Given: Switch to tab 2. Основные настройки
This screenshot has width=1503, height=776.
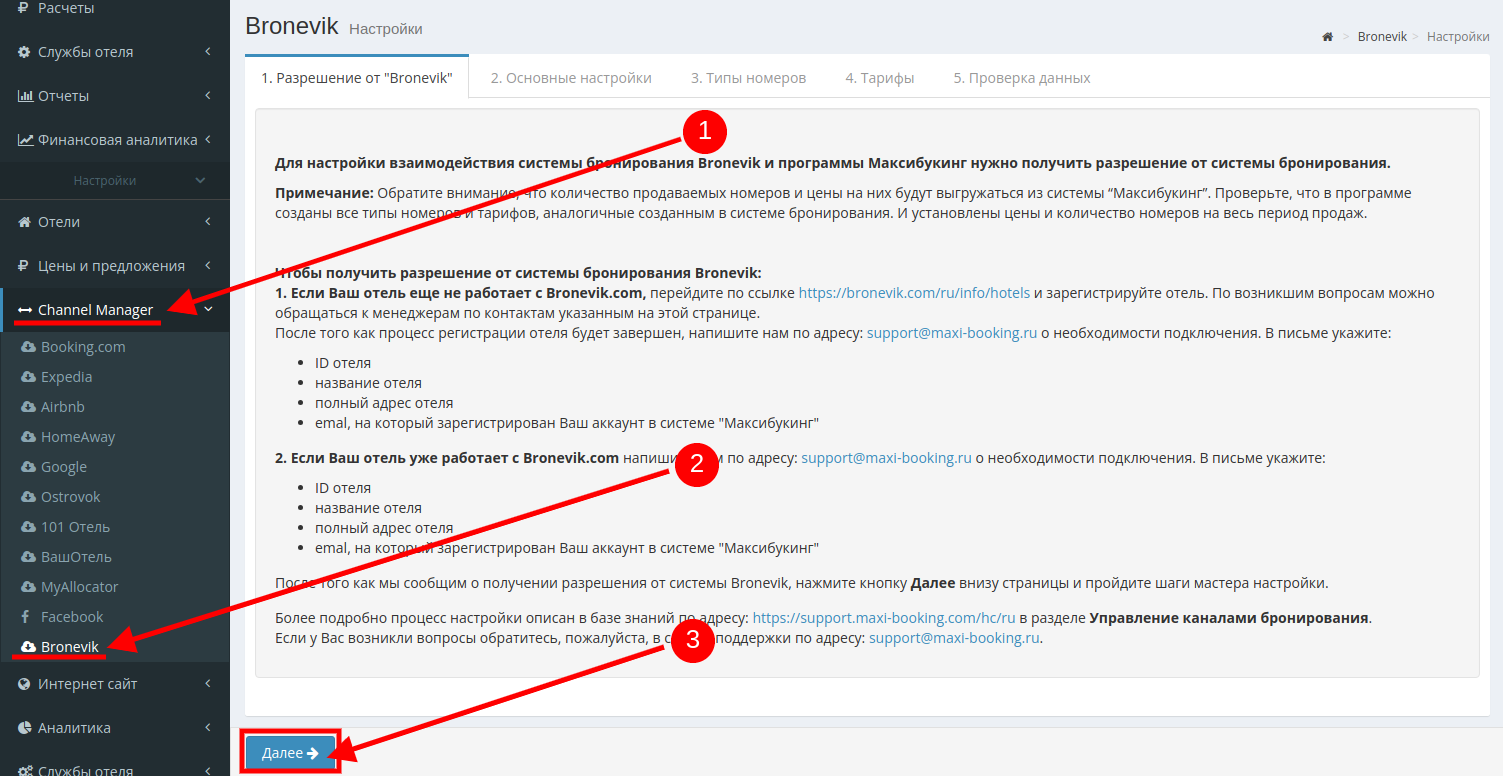Looking at the screenshot, I should pos(571,77).
